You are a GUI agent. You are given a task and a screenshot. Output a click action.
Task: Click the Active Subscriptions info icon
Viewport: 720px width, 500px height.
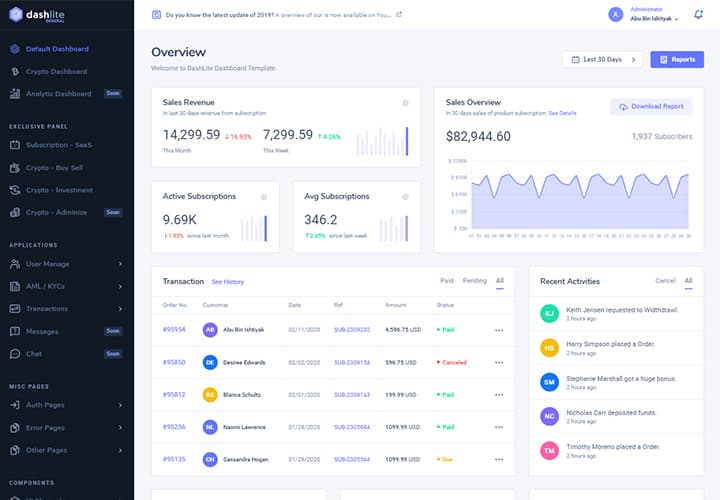click(263, 196)
